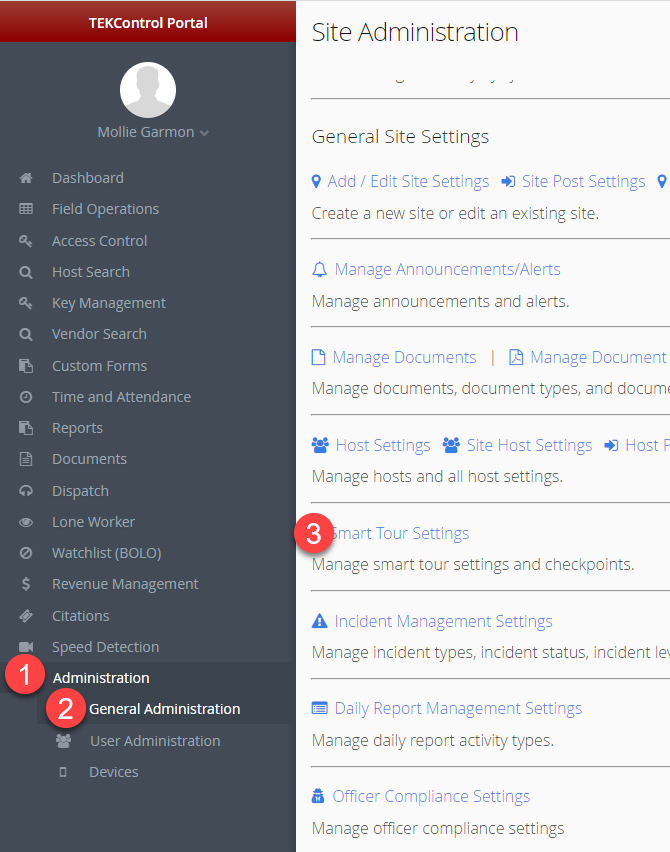Image resolution: width=670 pixels, height=852 pixels.
Task: Click the Officer Compliance Settings officer icon
Action: (x=318, y=797)
